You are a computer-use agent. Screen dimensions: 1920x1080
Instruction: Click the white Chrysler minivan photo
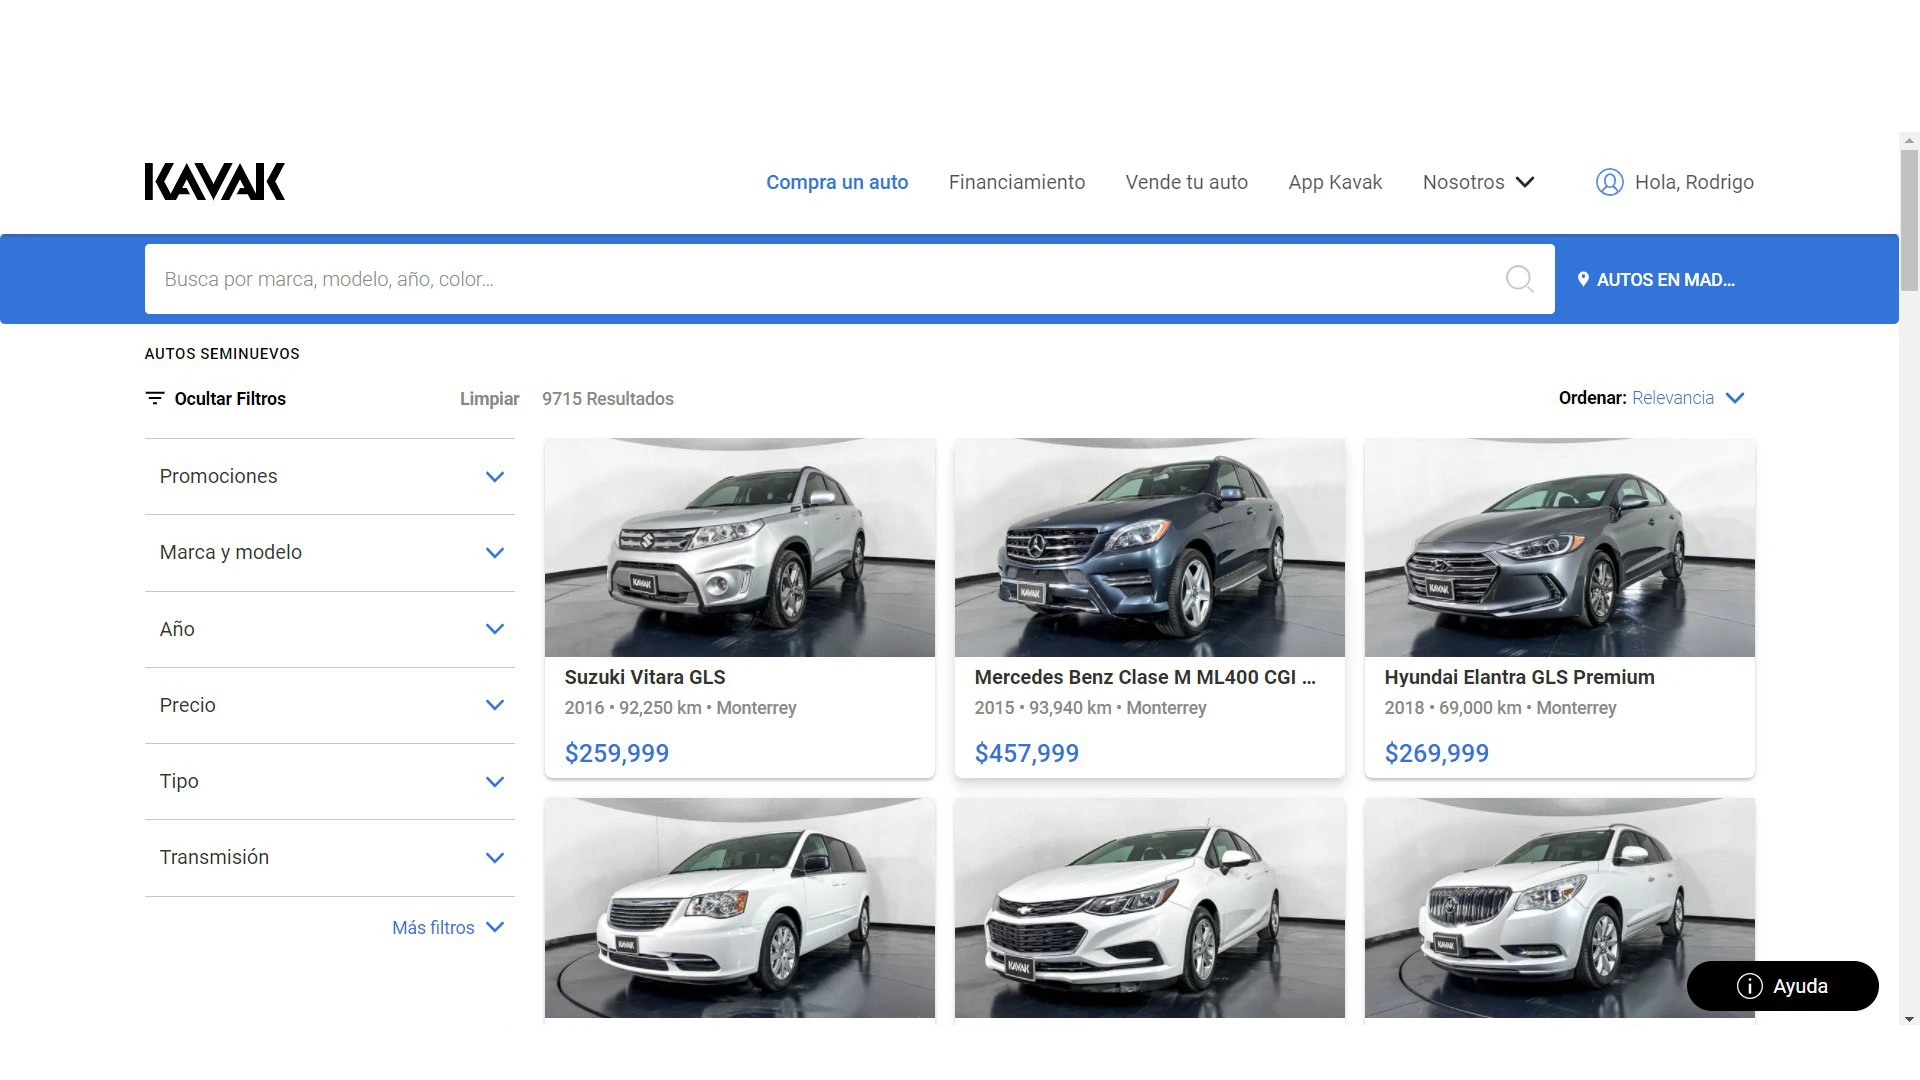click(x=740, y=908)
